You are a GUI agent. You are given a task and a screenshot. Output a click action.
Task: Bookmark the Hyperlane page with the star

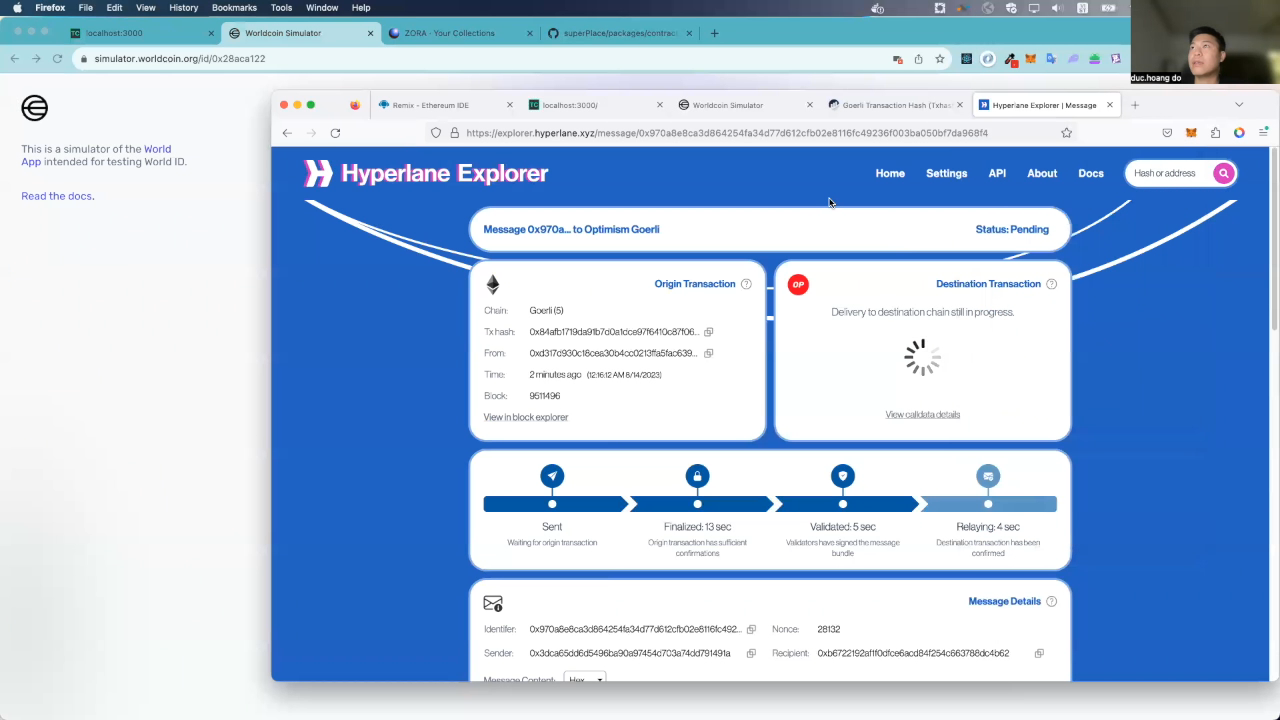coord(1066,133)
